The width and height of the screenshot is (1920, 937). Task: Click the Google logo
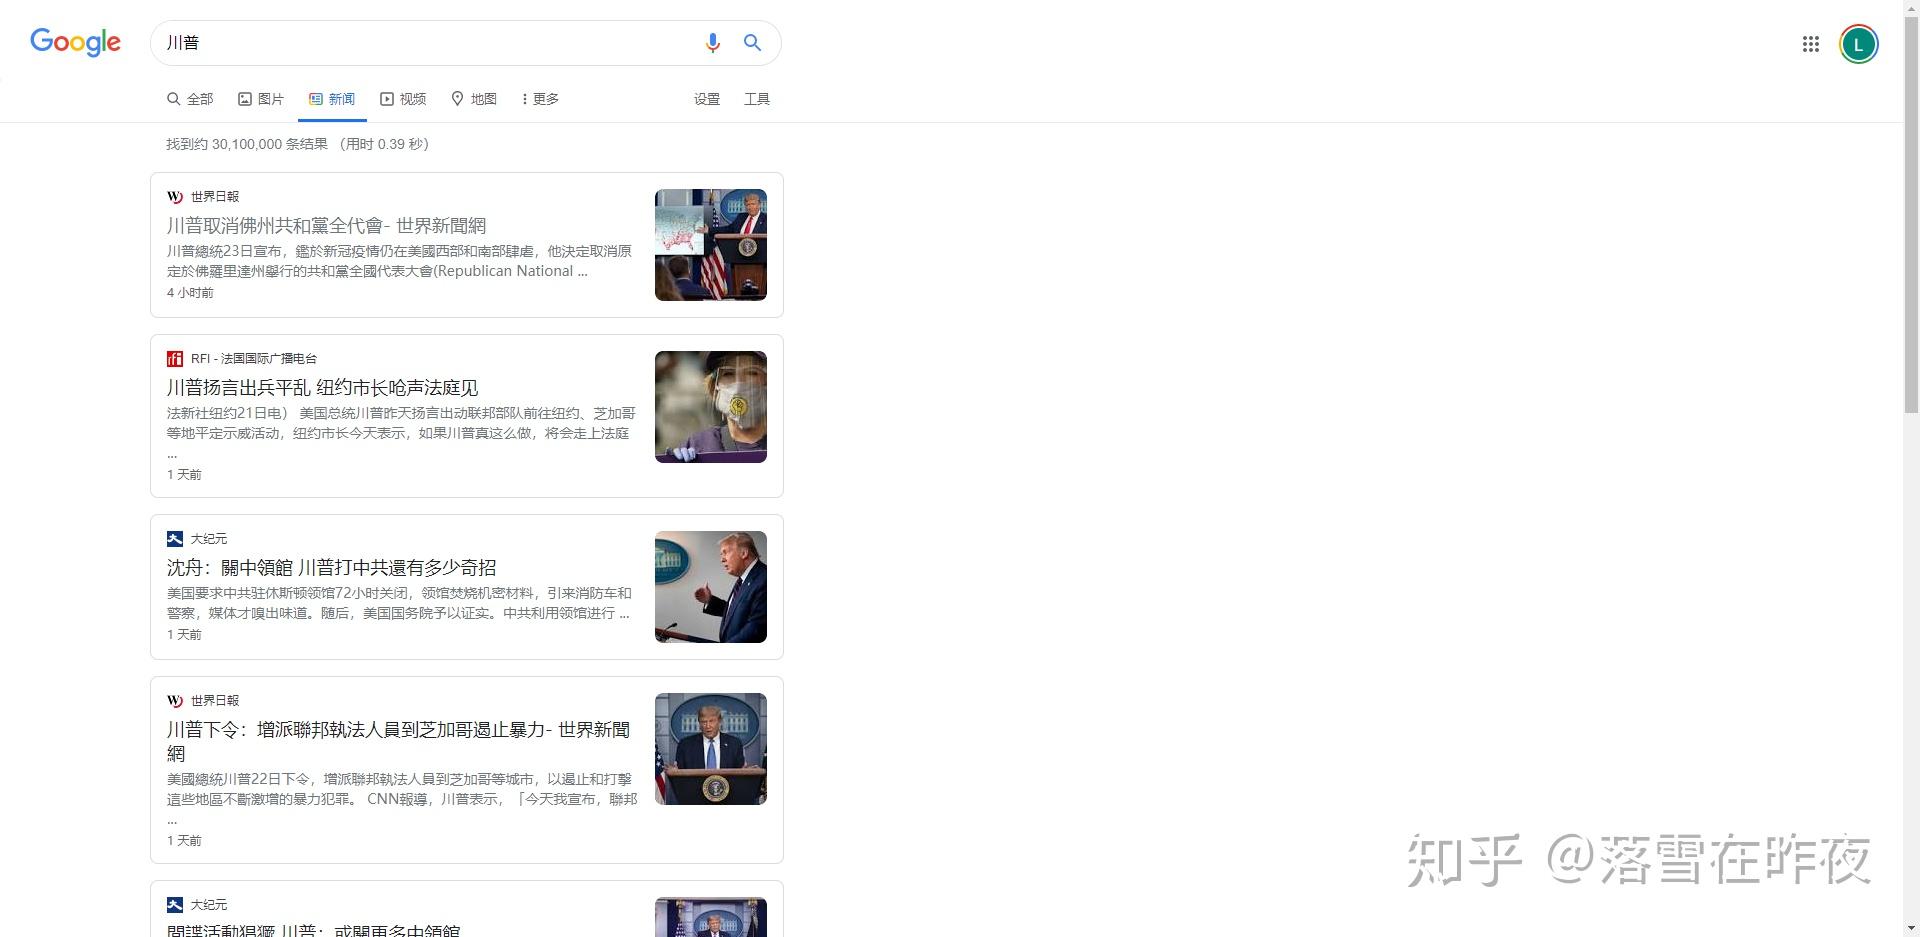[x=75, y=42]
